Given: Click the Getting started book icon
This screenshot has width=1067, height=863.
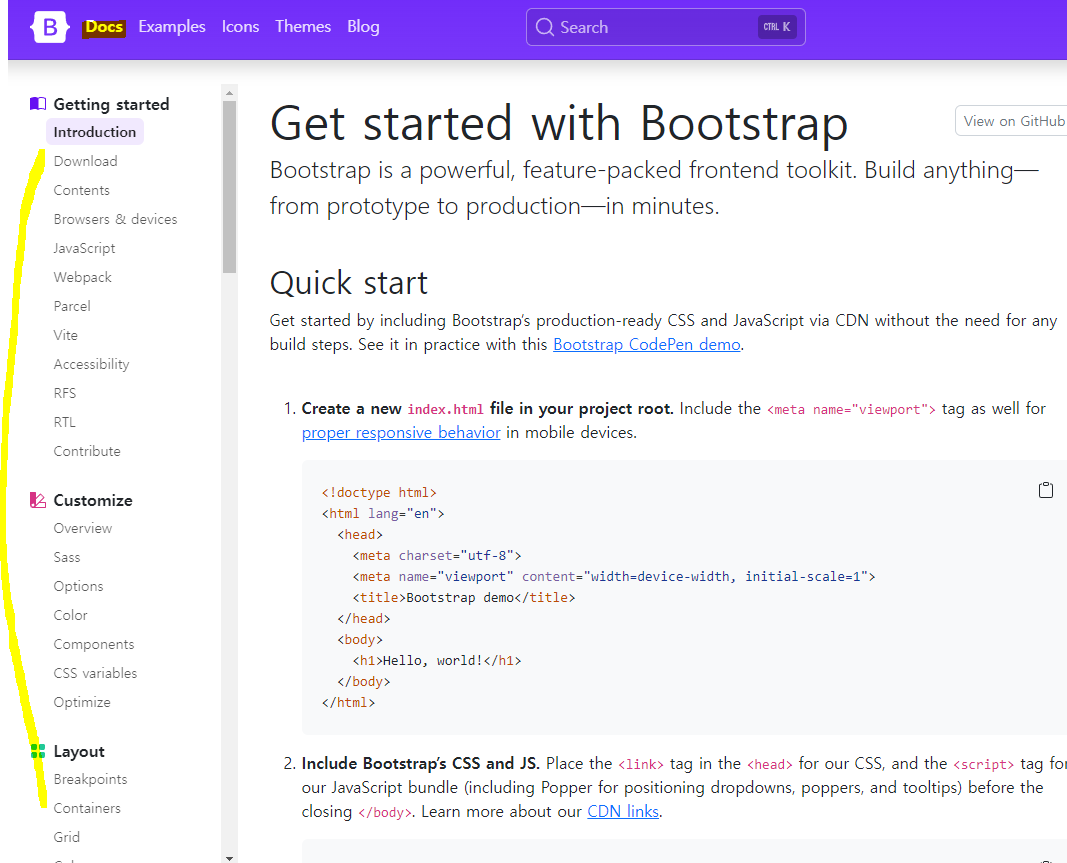Looking at the screenshot, I should [x=38, y=104].
